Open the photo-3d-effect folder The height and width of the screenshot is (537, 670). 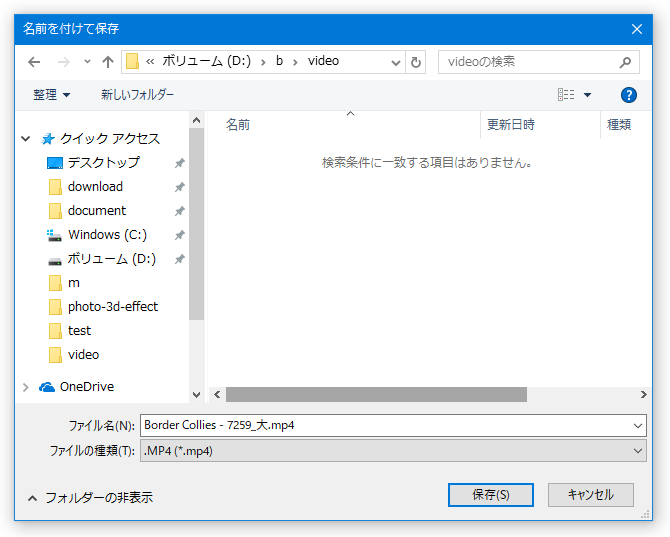pyautogui.click(x=113, y=307)
